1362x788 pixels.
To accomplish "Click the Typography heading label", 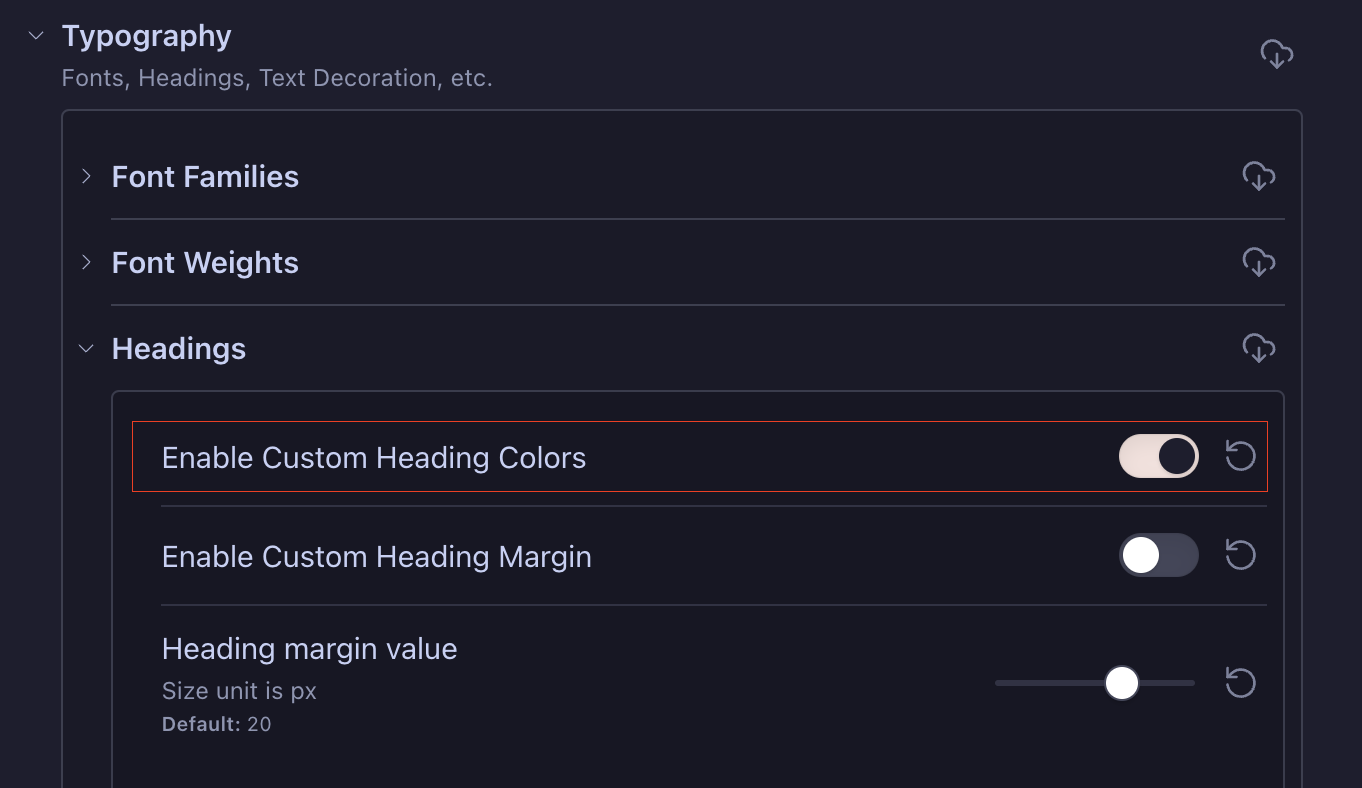I will pos(146,35).
